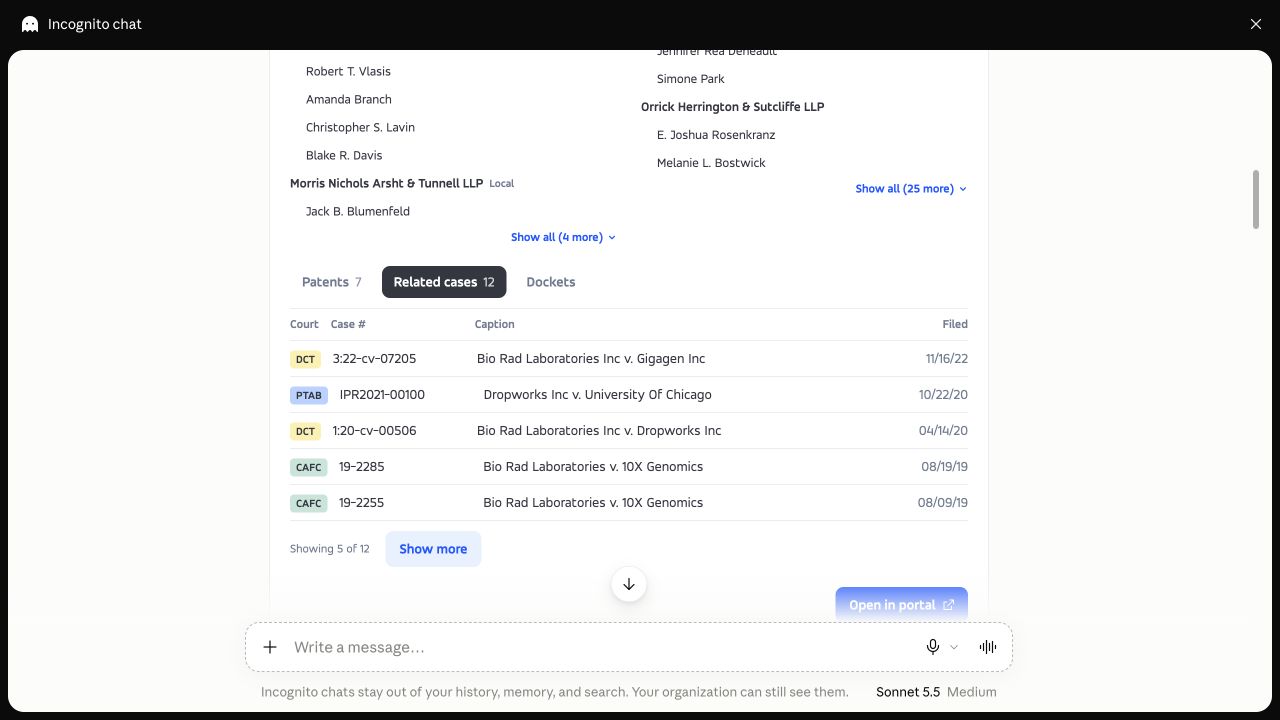Expand Show all (25 more) attorneys
Screen dimensions: 1280x720
coord(911,188)
